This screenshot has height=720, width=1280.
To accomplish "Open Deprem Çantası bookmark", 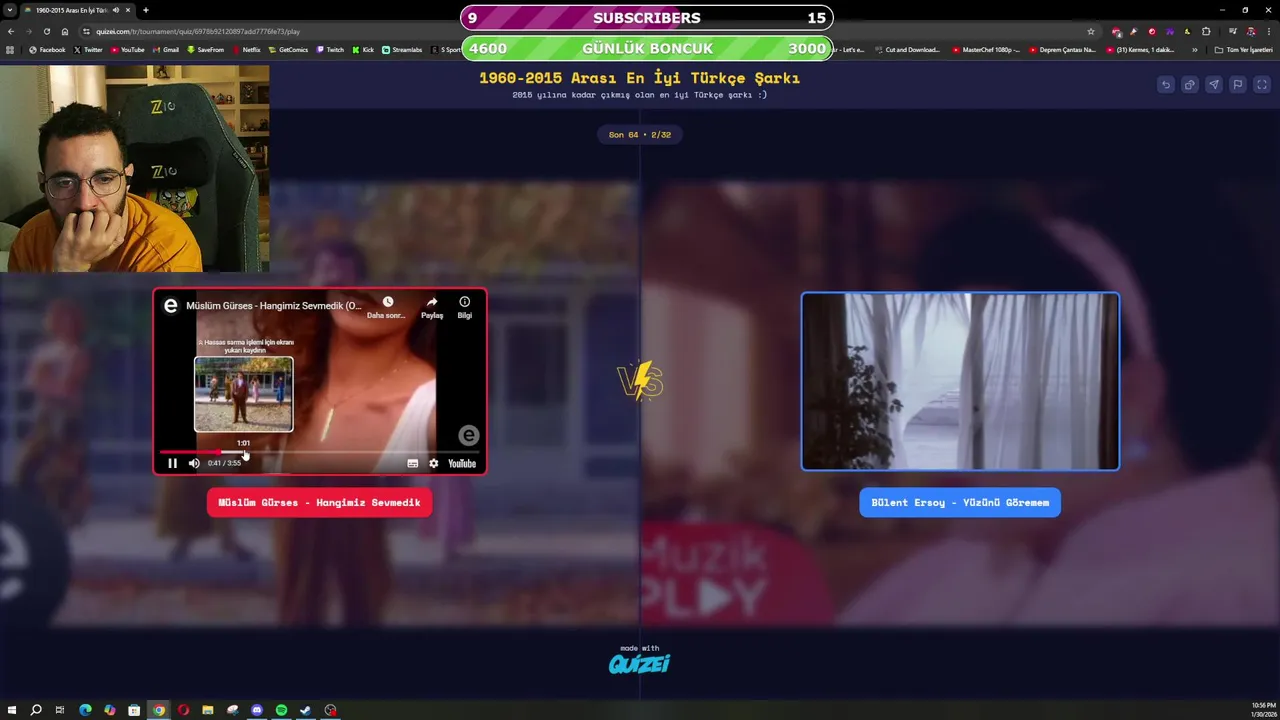I will pyautogui.click(x=1063, y=49).
